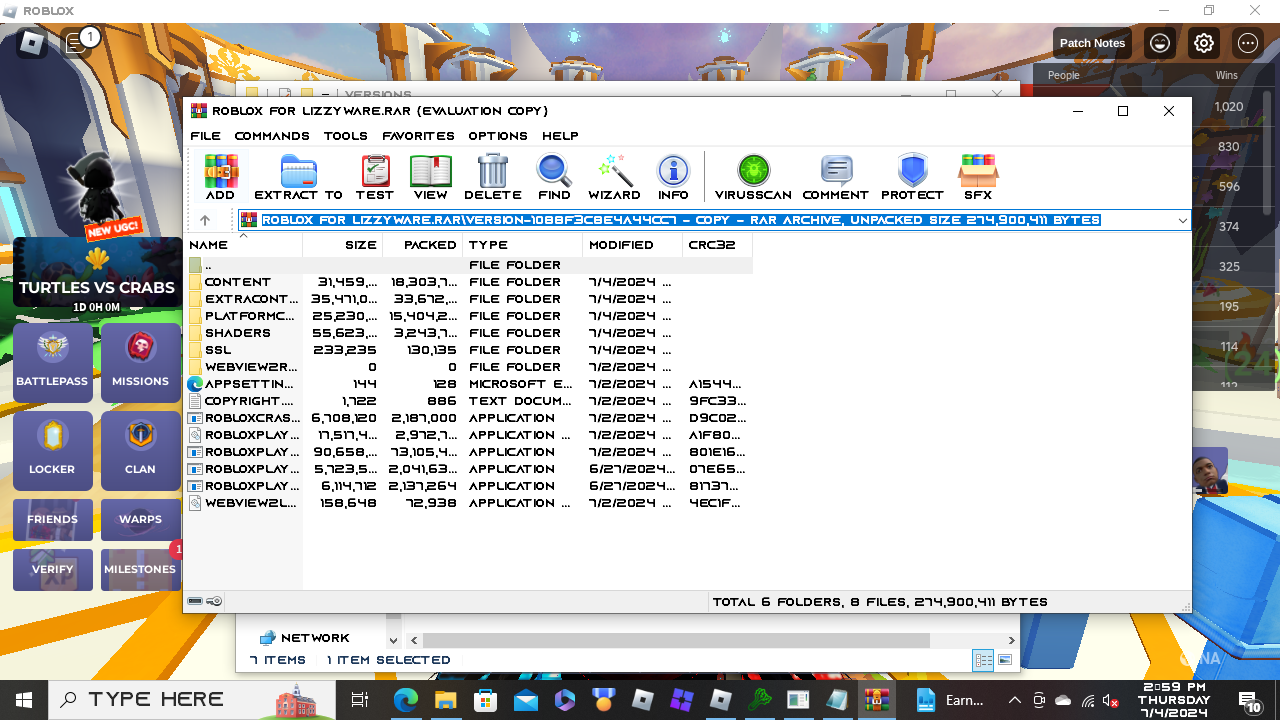
Task: Open the Find magnifier tool
Action: tap(554, 177)
